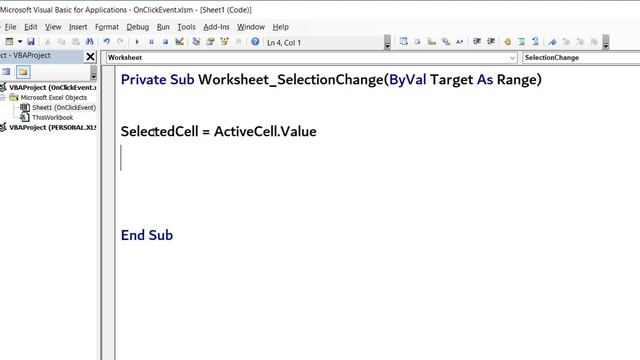Clear All Bookmarks icon
The height and width of the screenshot is (360, 640).
[x=594, y=42]
